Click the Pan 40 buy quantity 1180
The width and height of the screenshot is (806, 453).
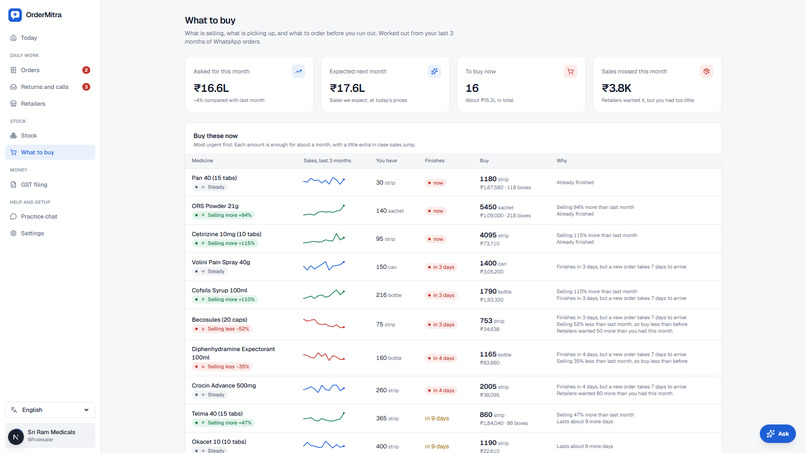pyautogui.click(x=488, y=179)
